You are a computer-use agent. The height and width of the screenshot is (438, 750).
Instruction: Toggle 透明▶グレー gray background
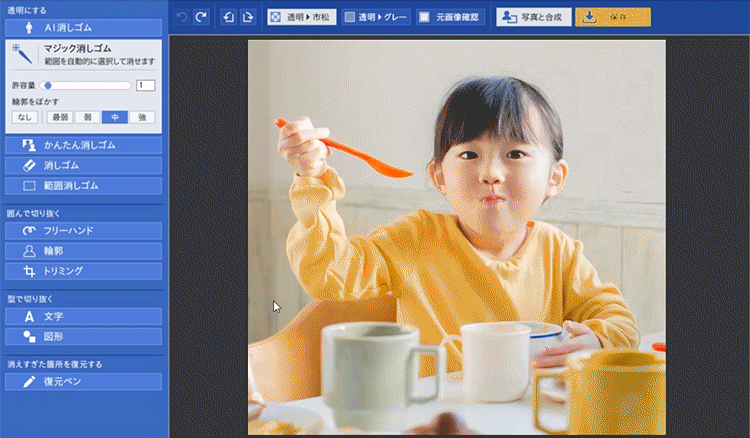(374, 17)
